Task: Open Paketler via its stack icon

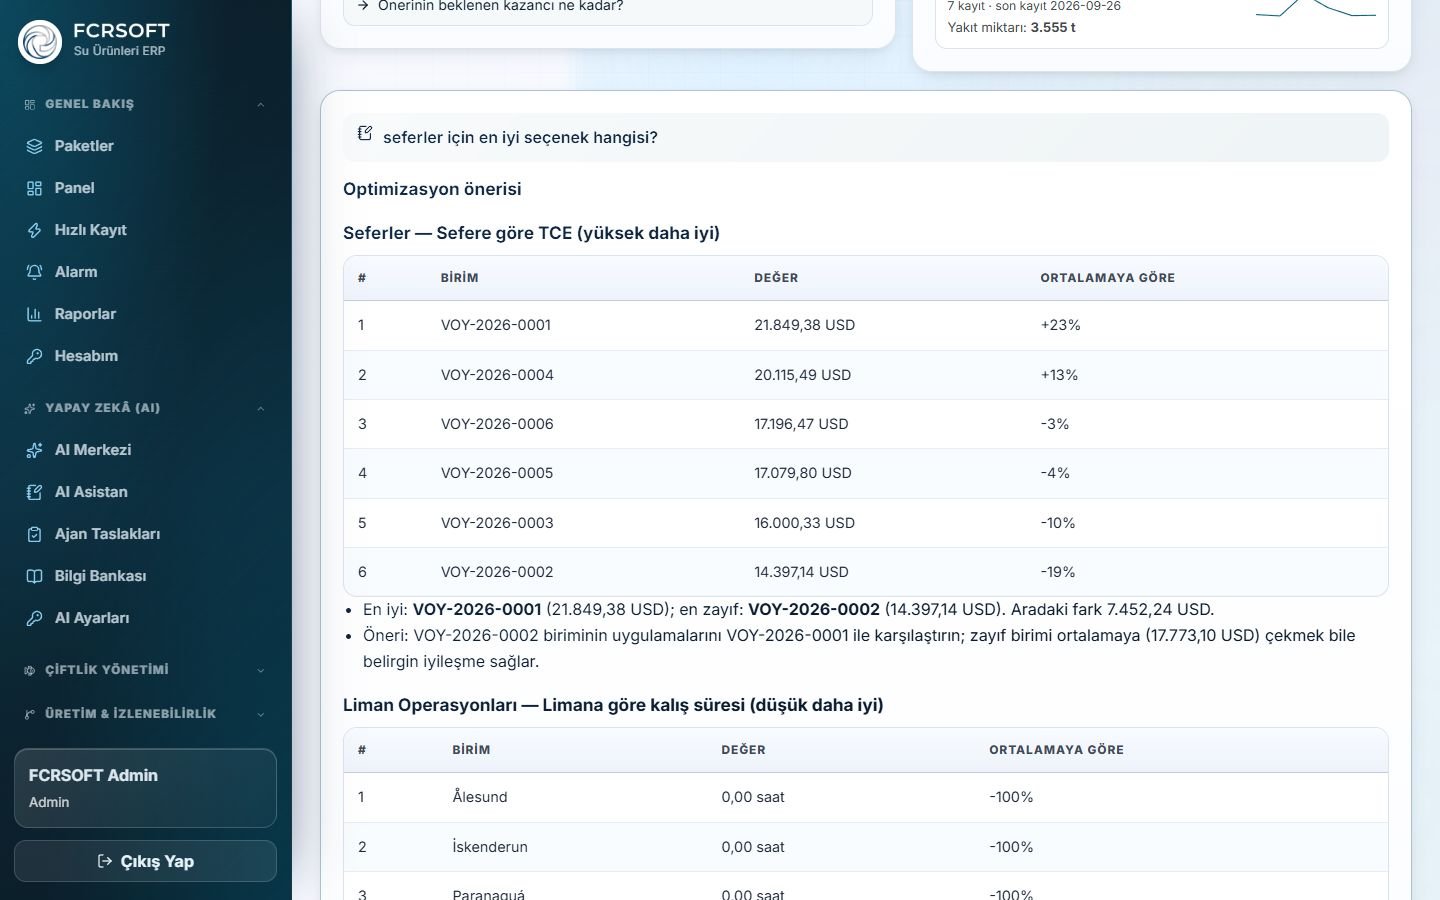Action: (34, 146)
